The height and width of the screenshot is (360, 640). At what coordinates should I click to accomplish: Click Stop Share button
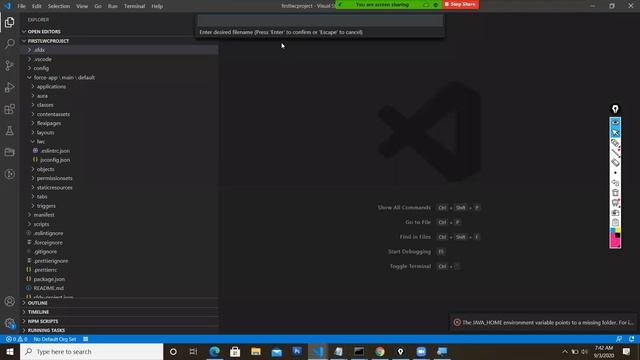point(460,4)
